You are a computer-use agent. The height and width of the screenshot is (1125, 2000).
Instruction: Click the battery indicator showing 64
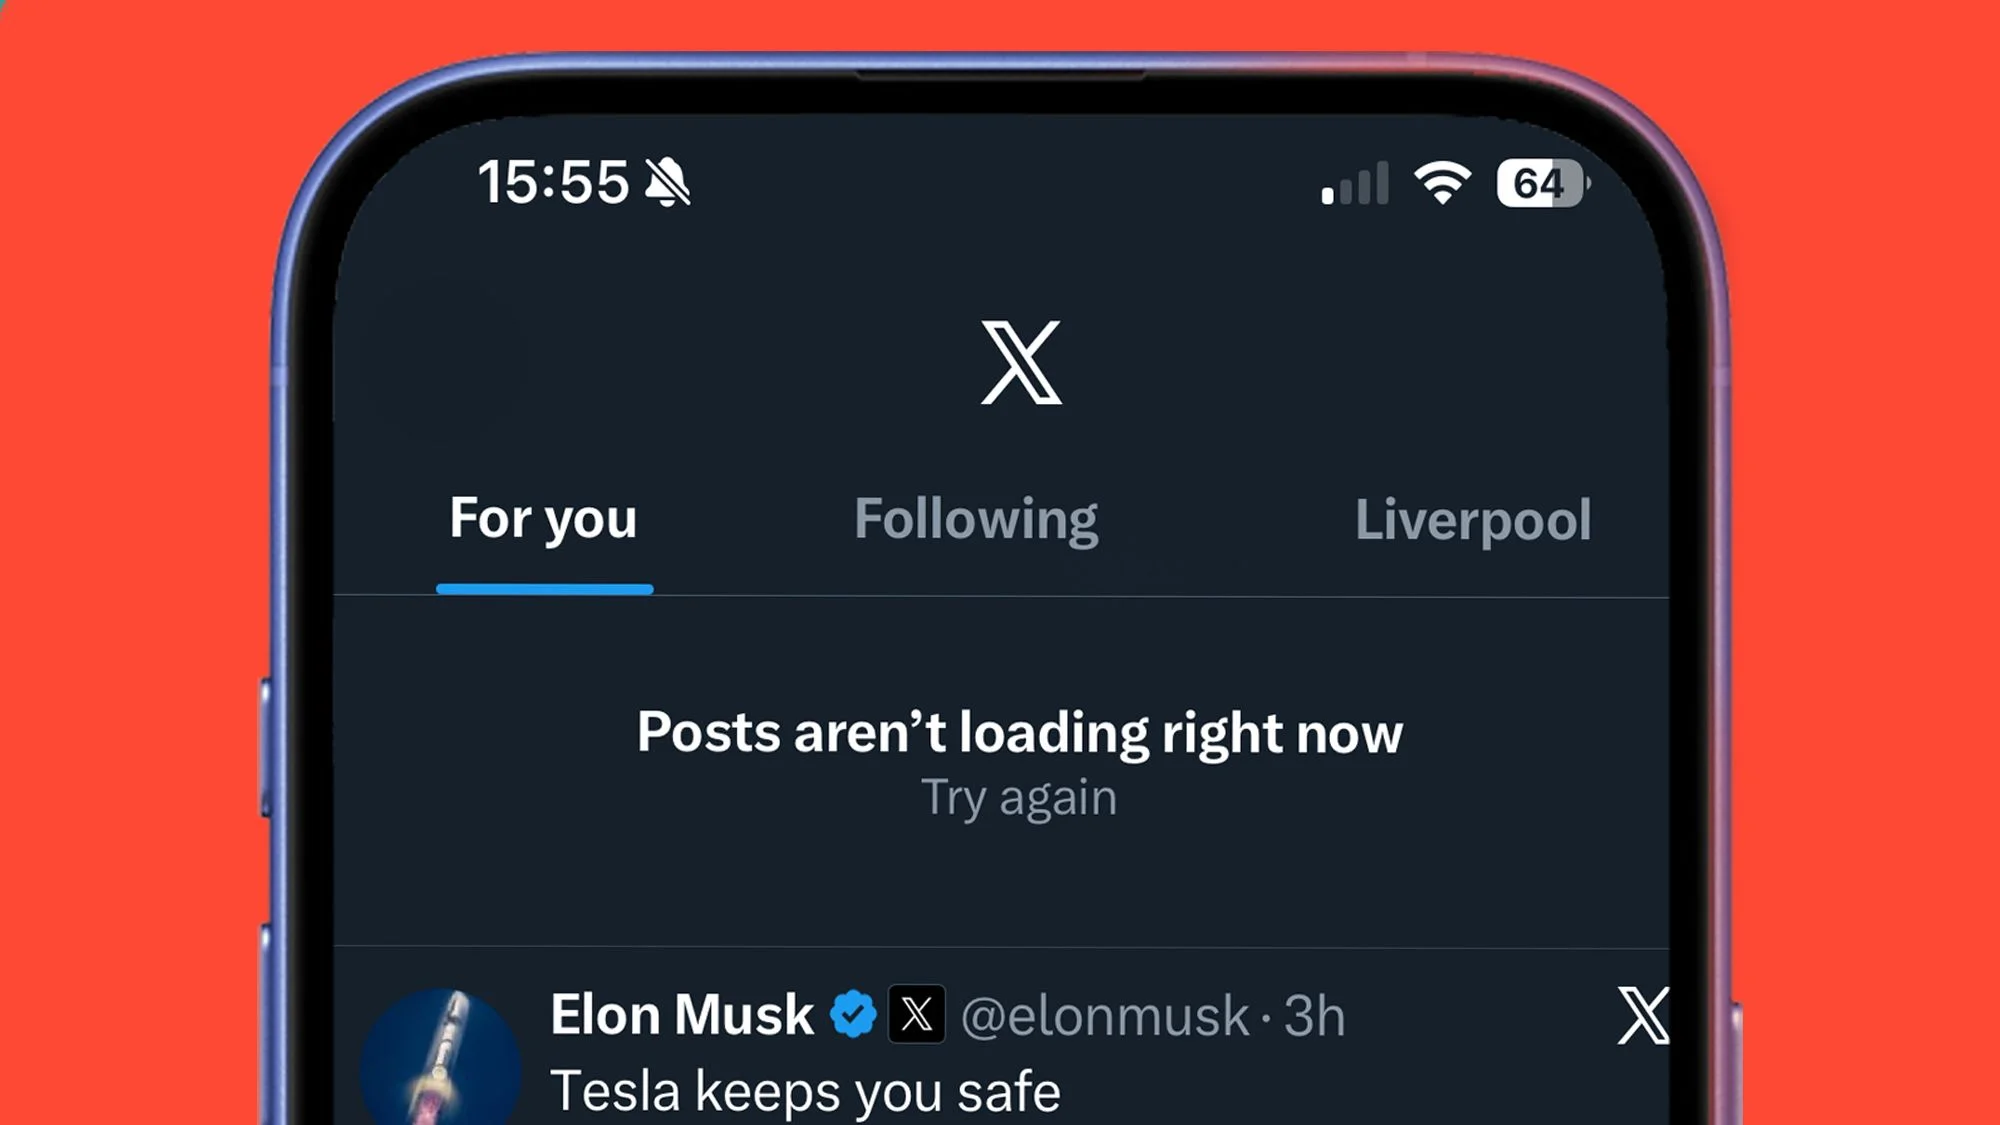point(1541,183)
